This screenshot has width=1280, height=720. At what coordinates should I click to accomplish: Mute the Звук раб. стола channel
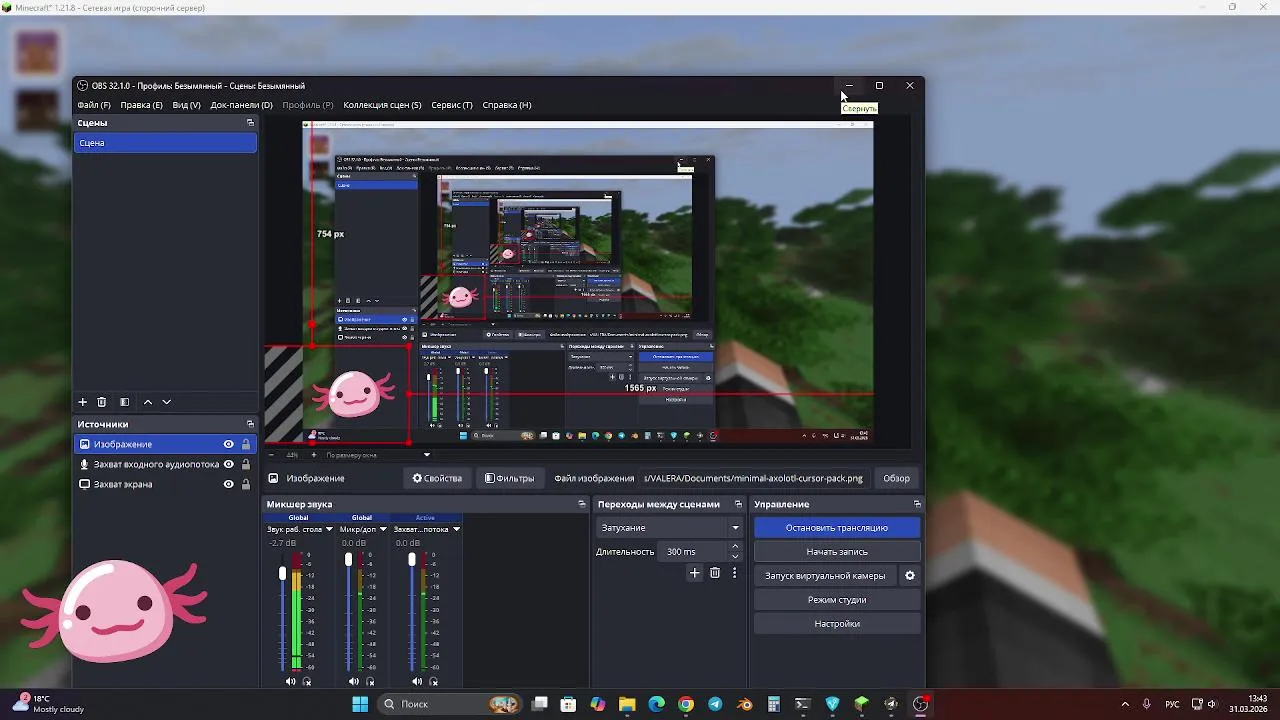[290, 682]
